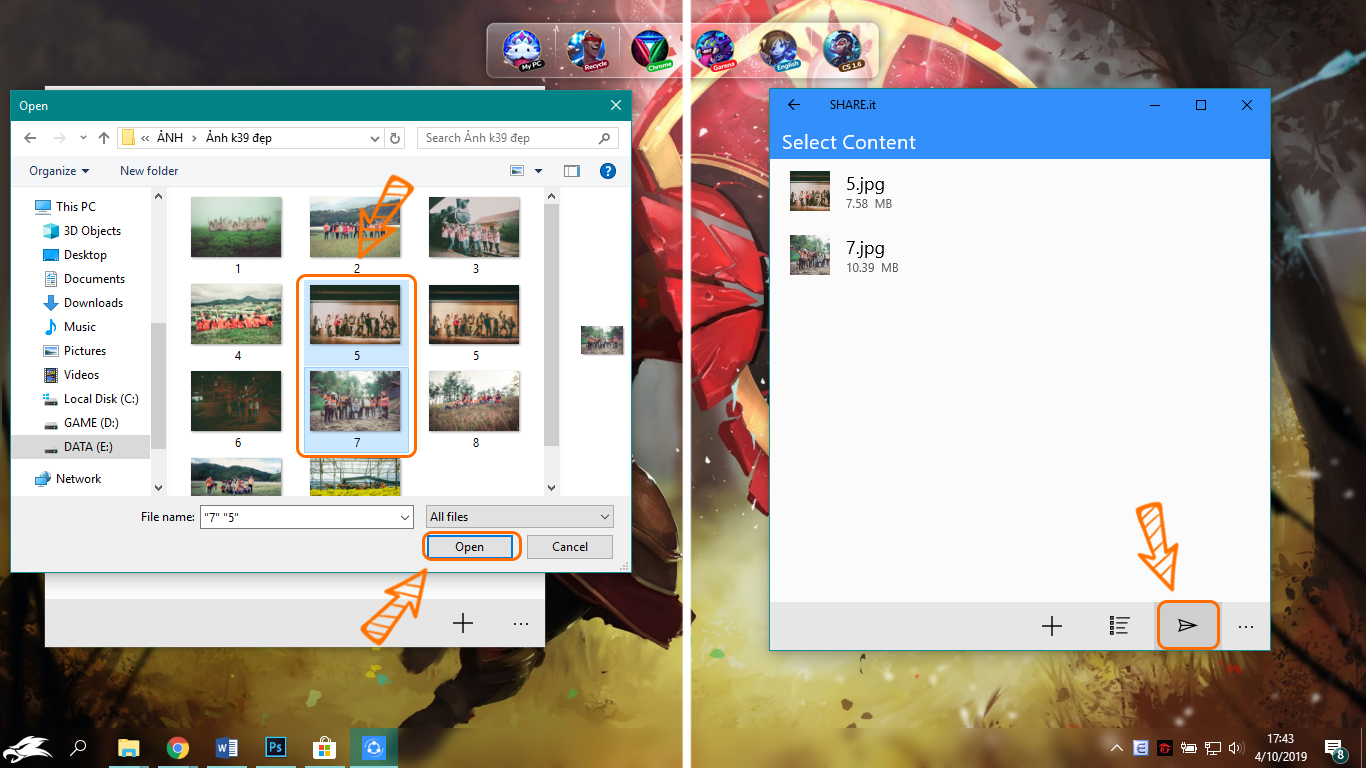Open the change view dropdown arrow
This screenshot has width=1366, height=768.
pyautogui.click(x=538, y=171)
